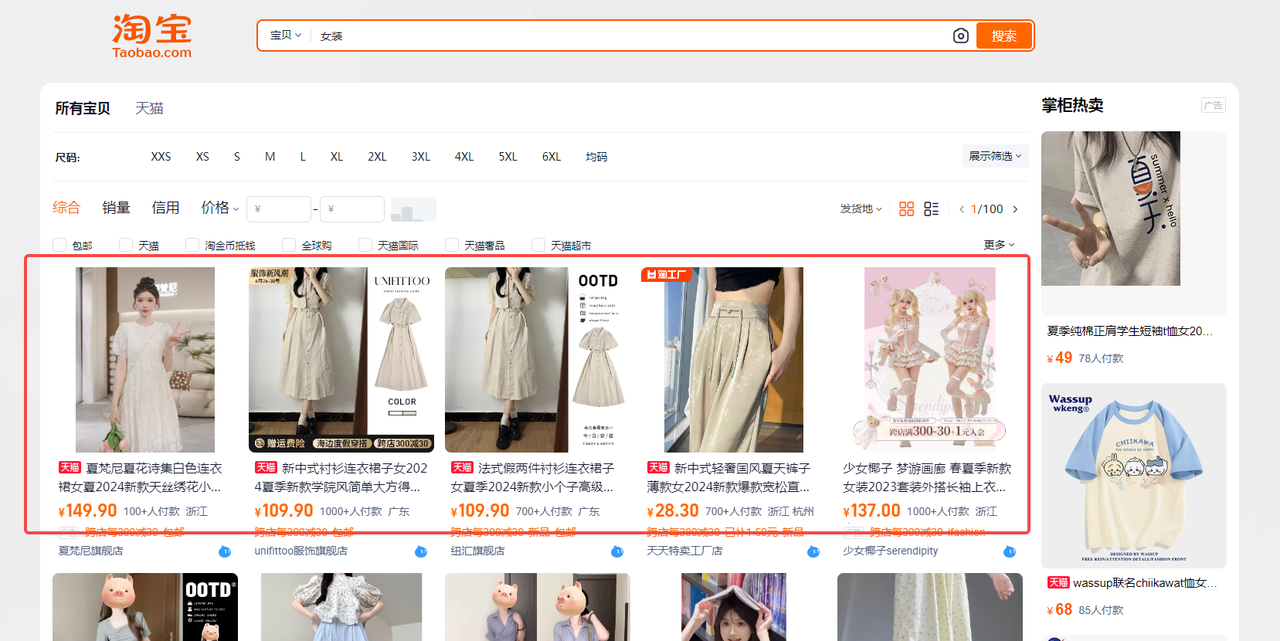Filter by size XS
Image resolution: width=1280 pixels, height=641 pixels.
(203, 157)
